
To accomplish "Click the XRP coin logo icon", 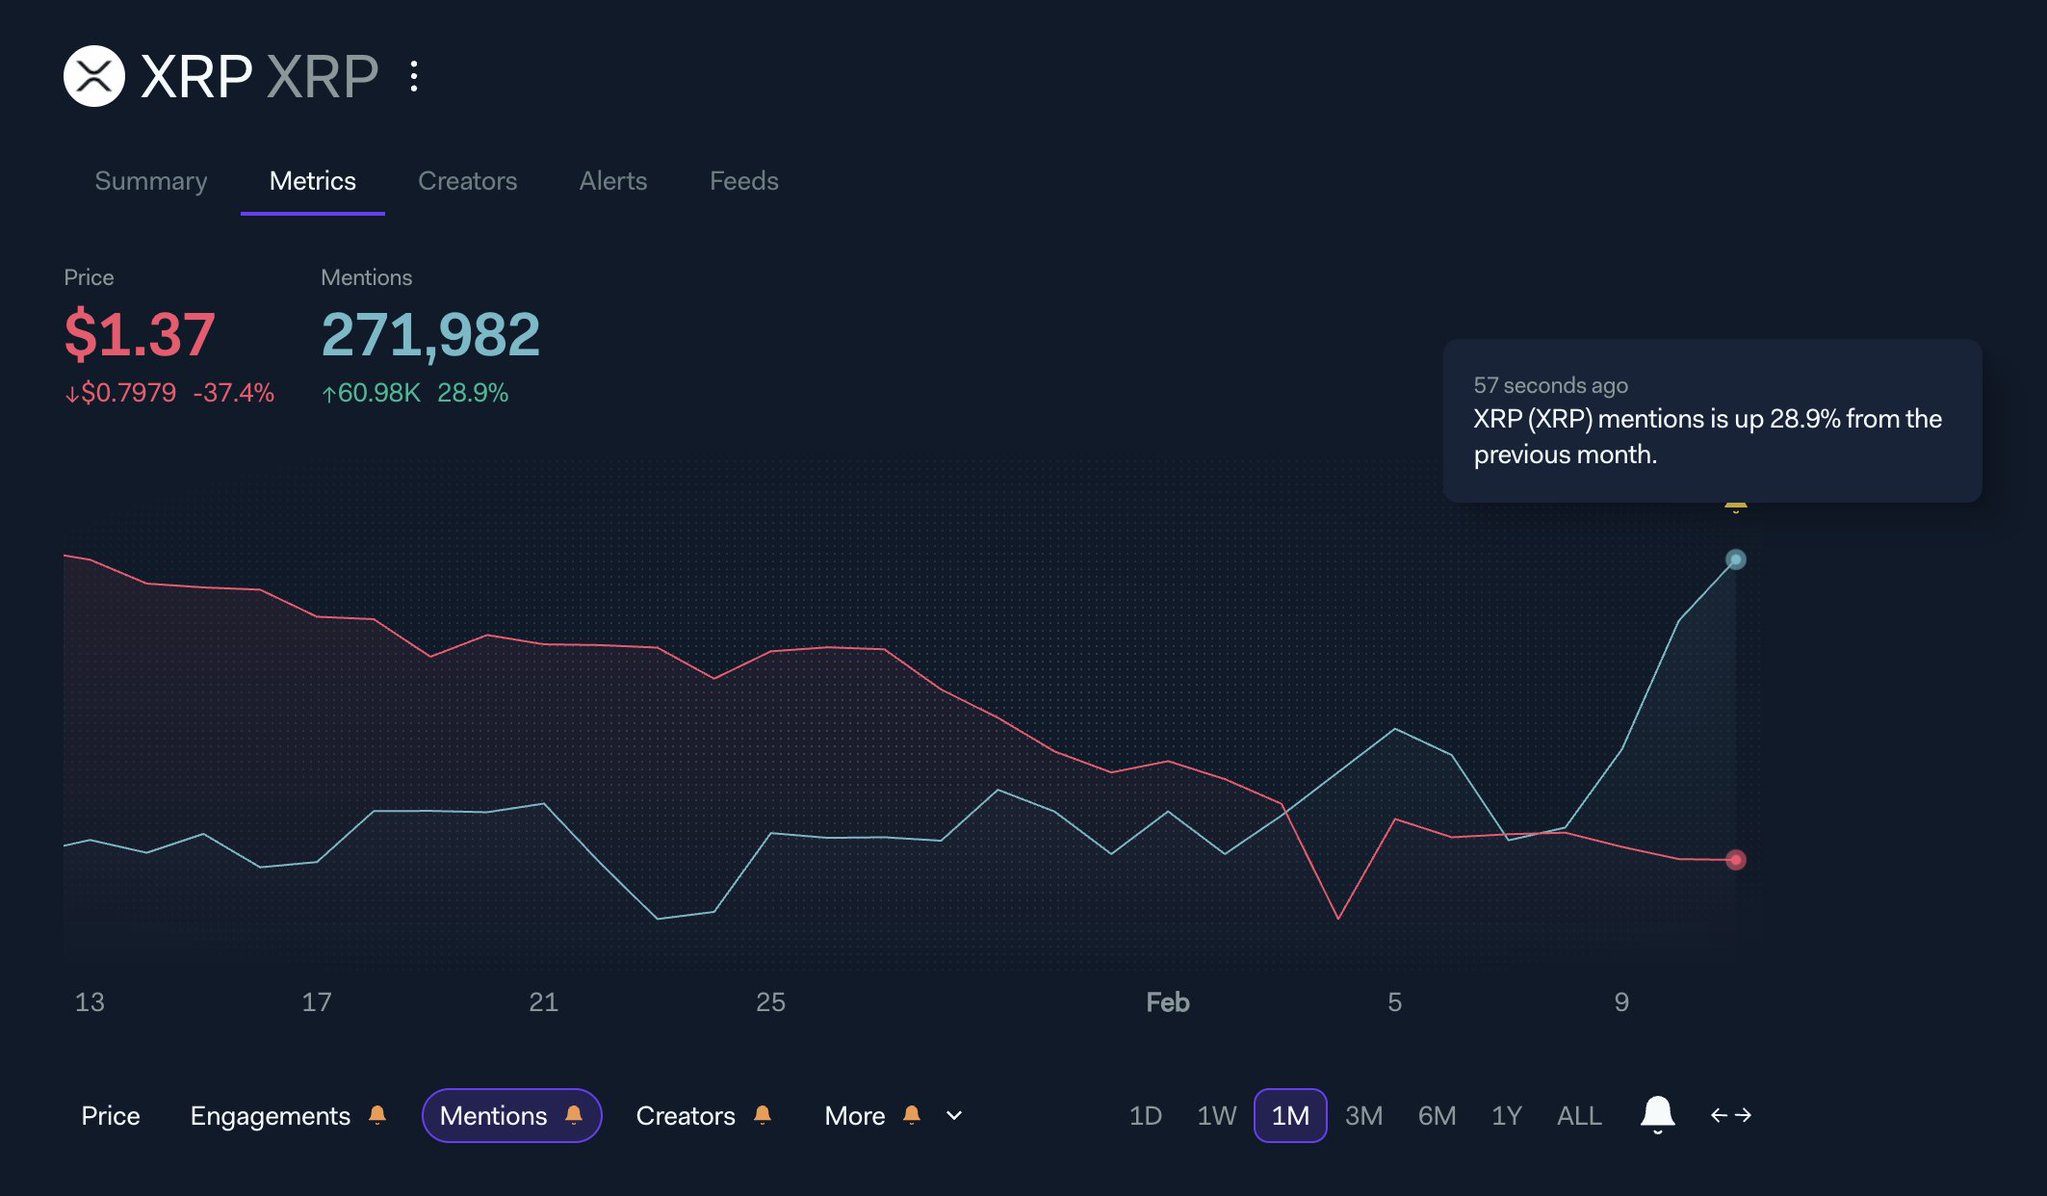I will click(x=94, y=76).
